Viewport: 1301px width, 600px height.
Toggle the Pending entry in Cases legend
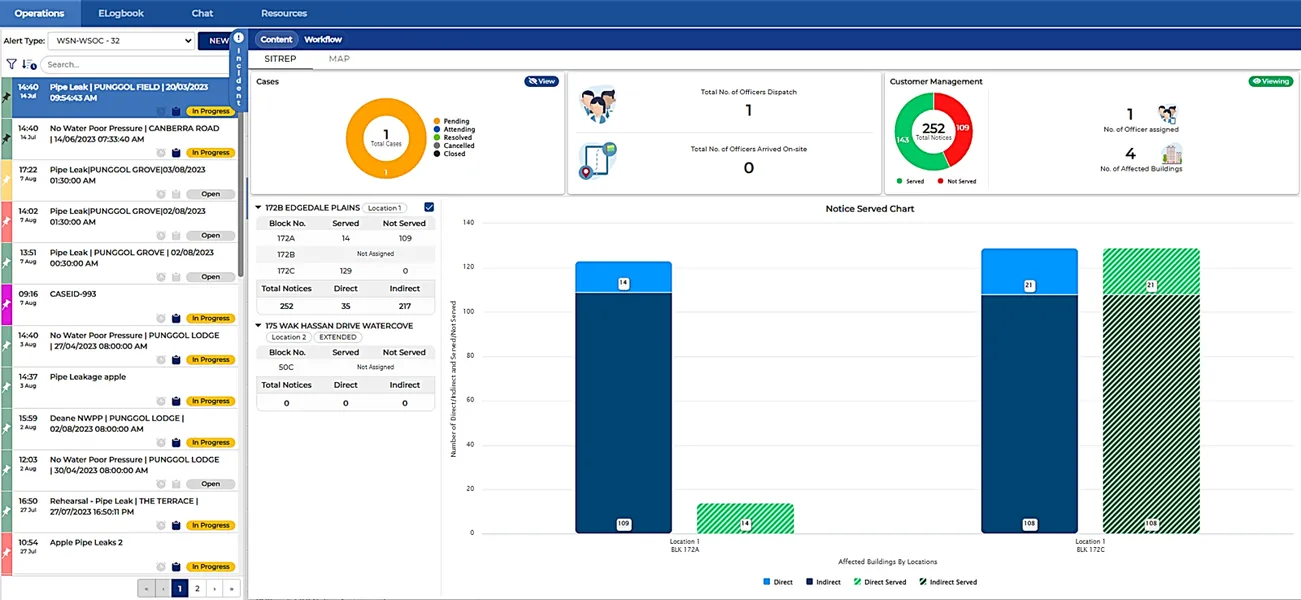coord(450,121)
